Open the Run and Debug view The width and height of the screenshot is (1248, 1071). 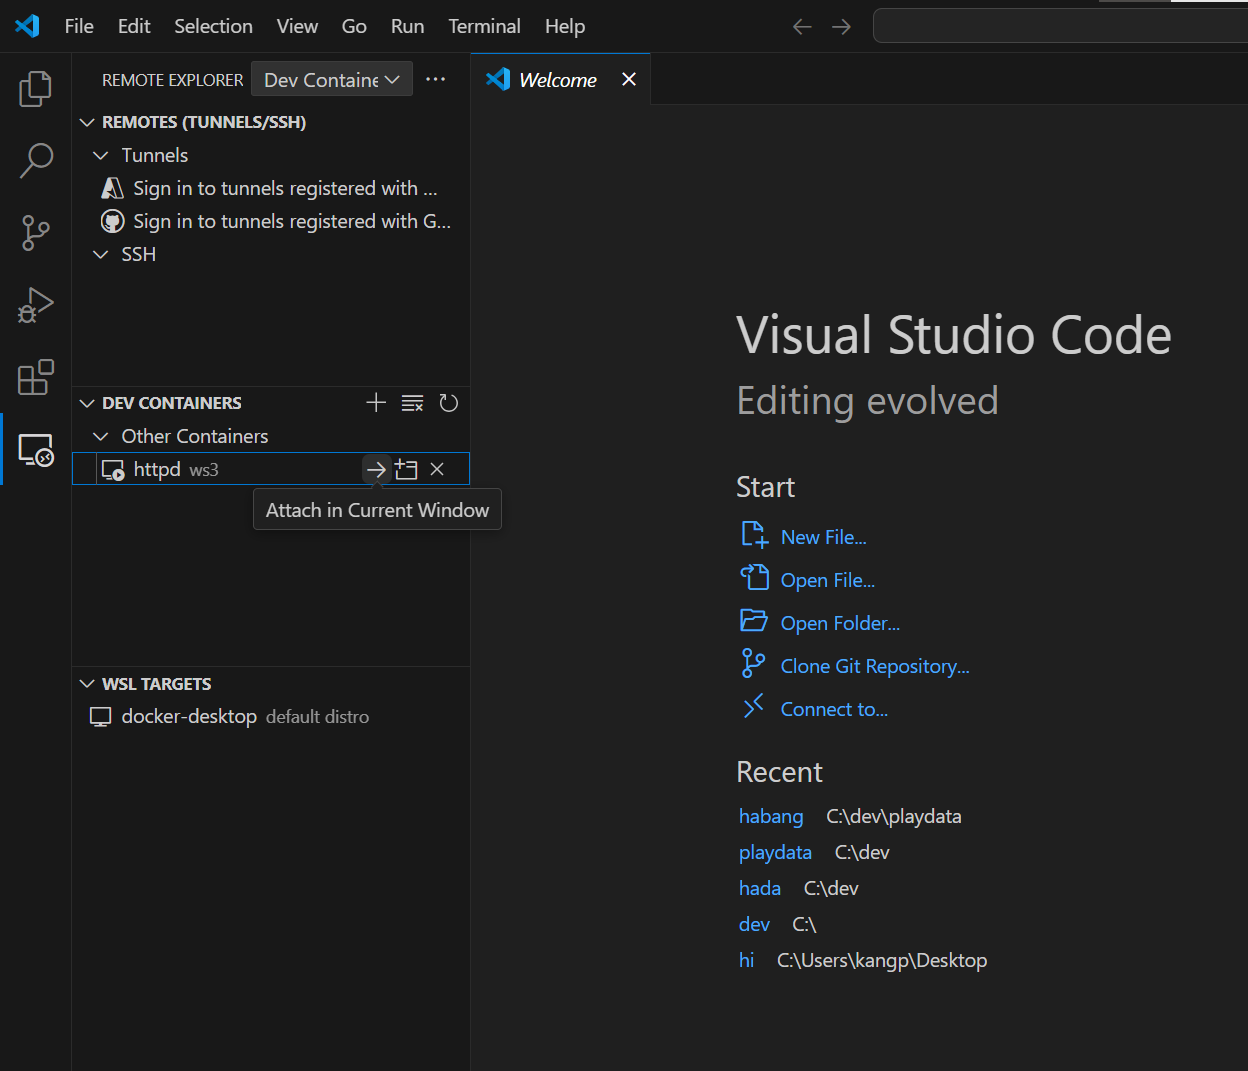35,305
